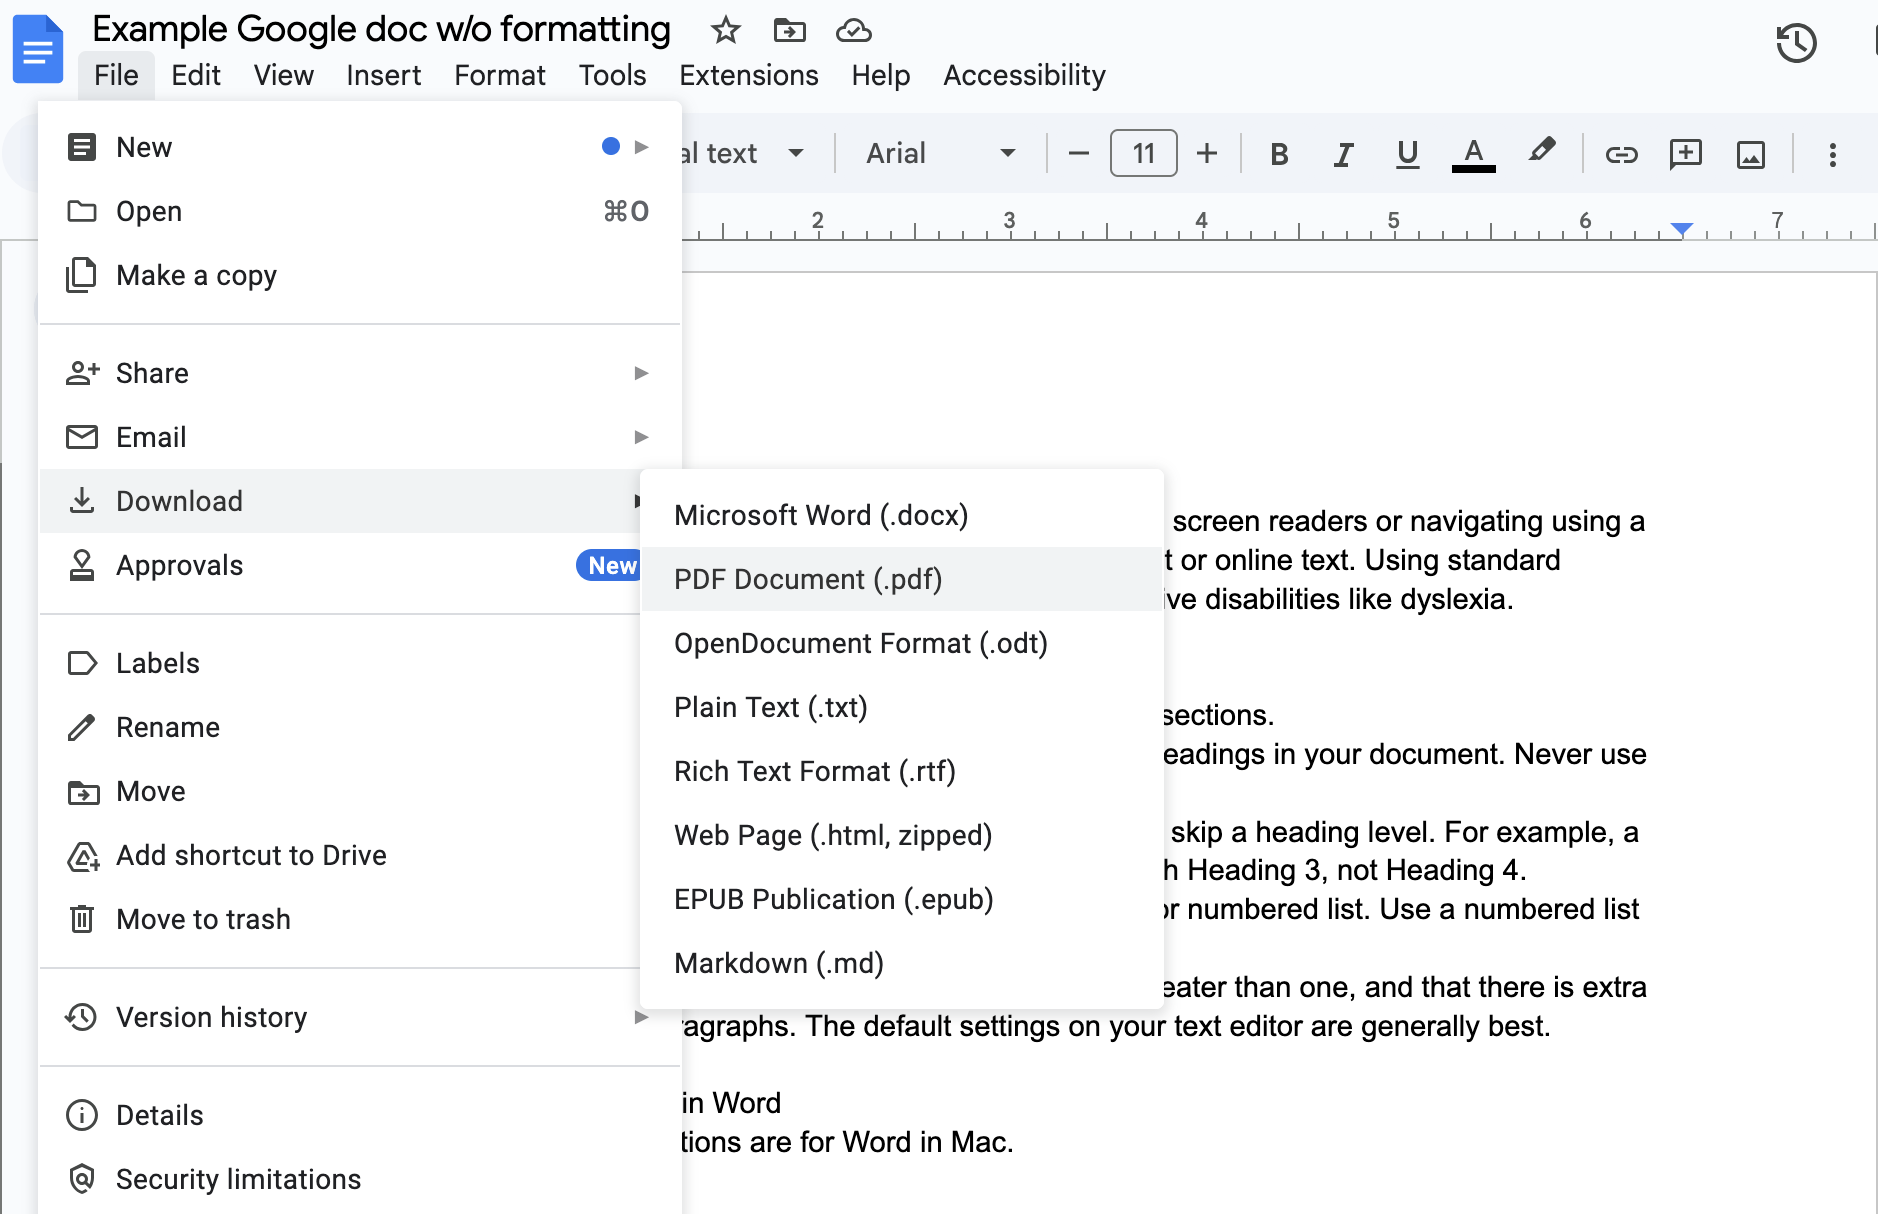Toggle bold formatting
The image size is (1878, 1214).
pyautogui.click(x=1278, y=153)
